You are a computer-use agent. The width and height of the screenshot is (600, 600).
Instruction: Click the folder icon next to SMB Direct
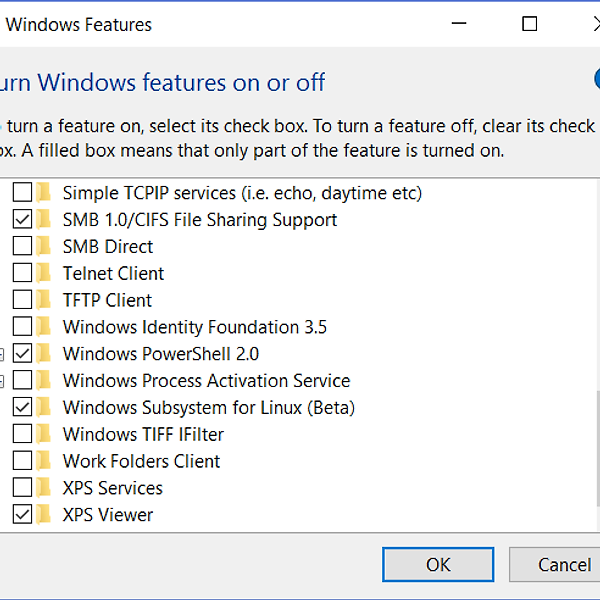point(44,246)
